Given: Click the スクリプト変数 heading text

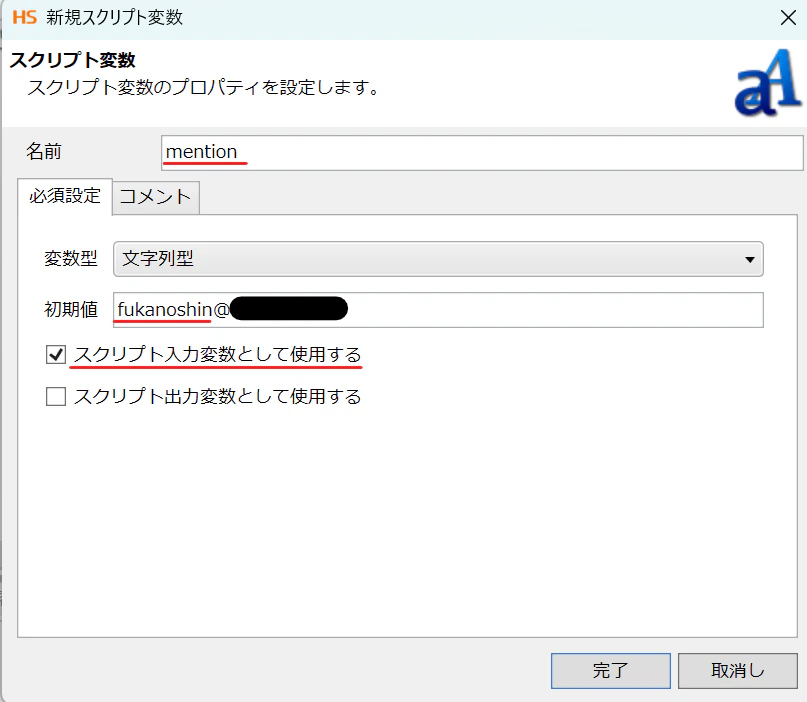Looking at the screenshot, I should tap(73, 60).
